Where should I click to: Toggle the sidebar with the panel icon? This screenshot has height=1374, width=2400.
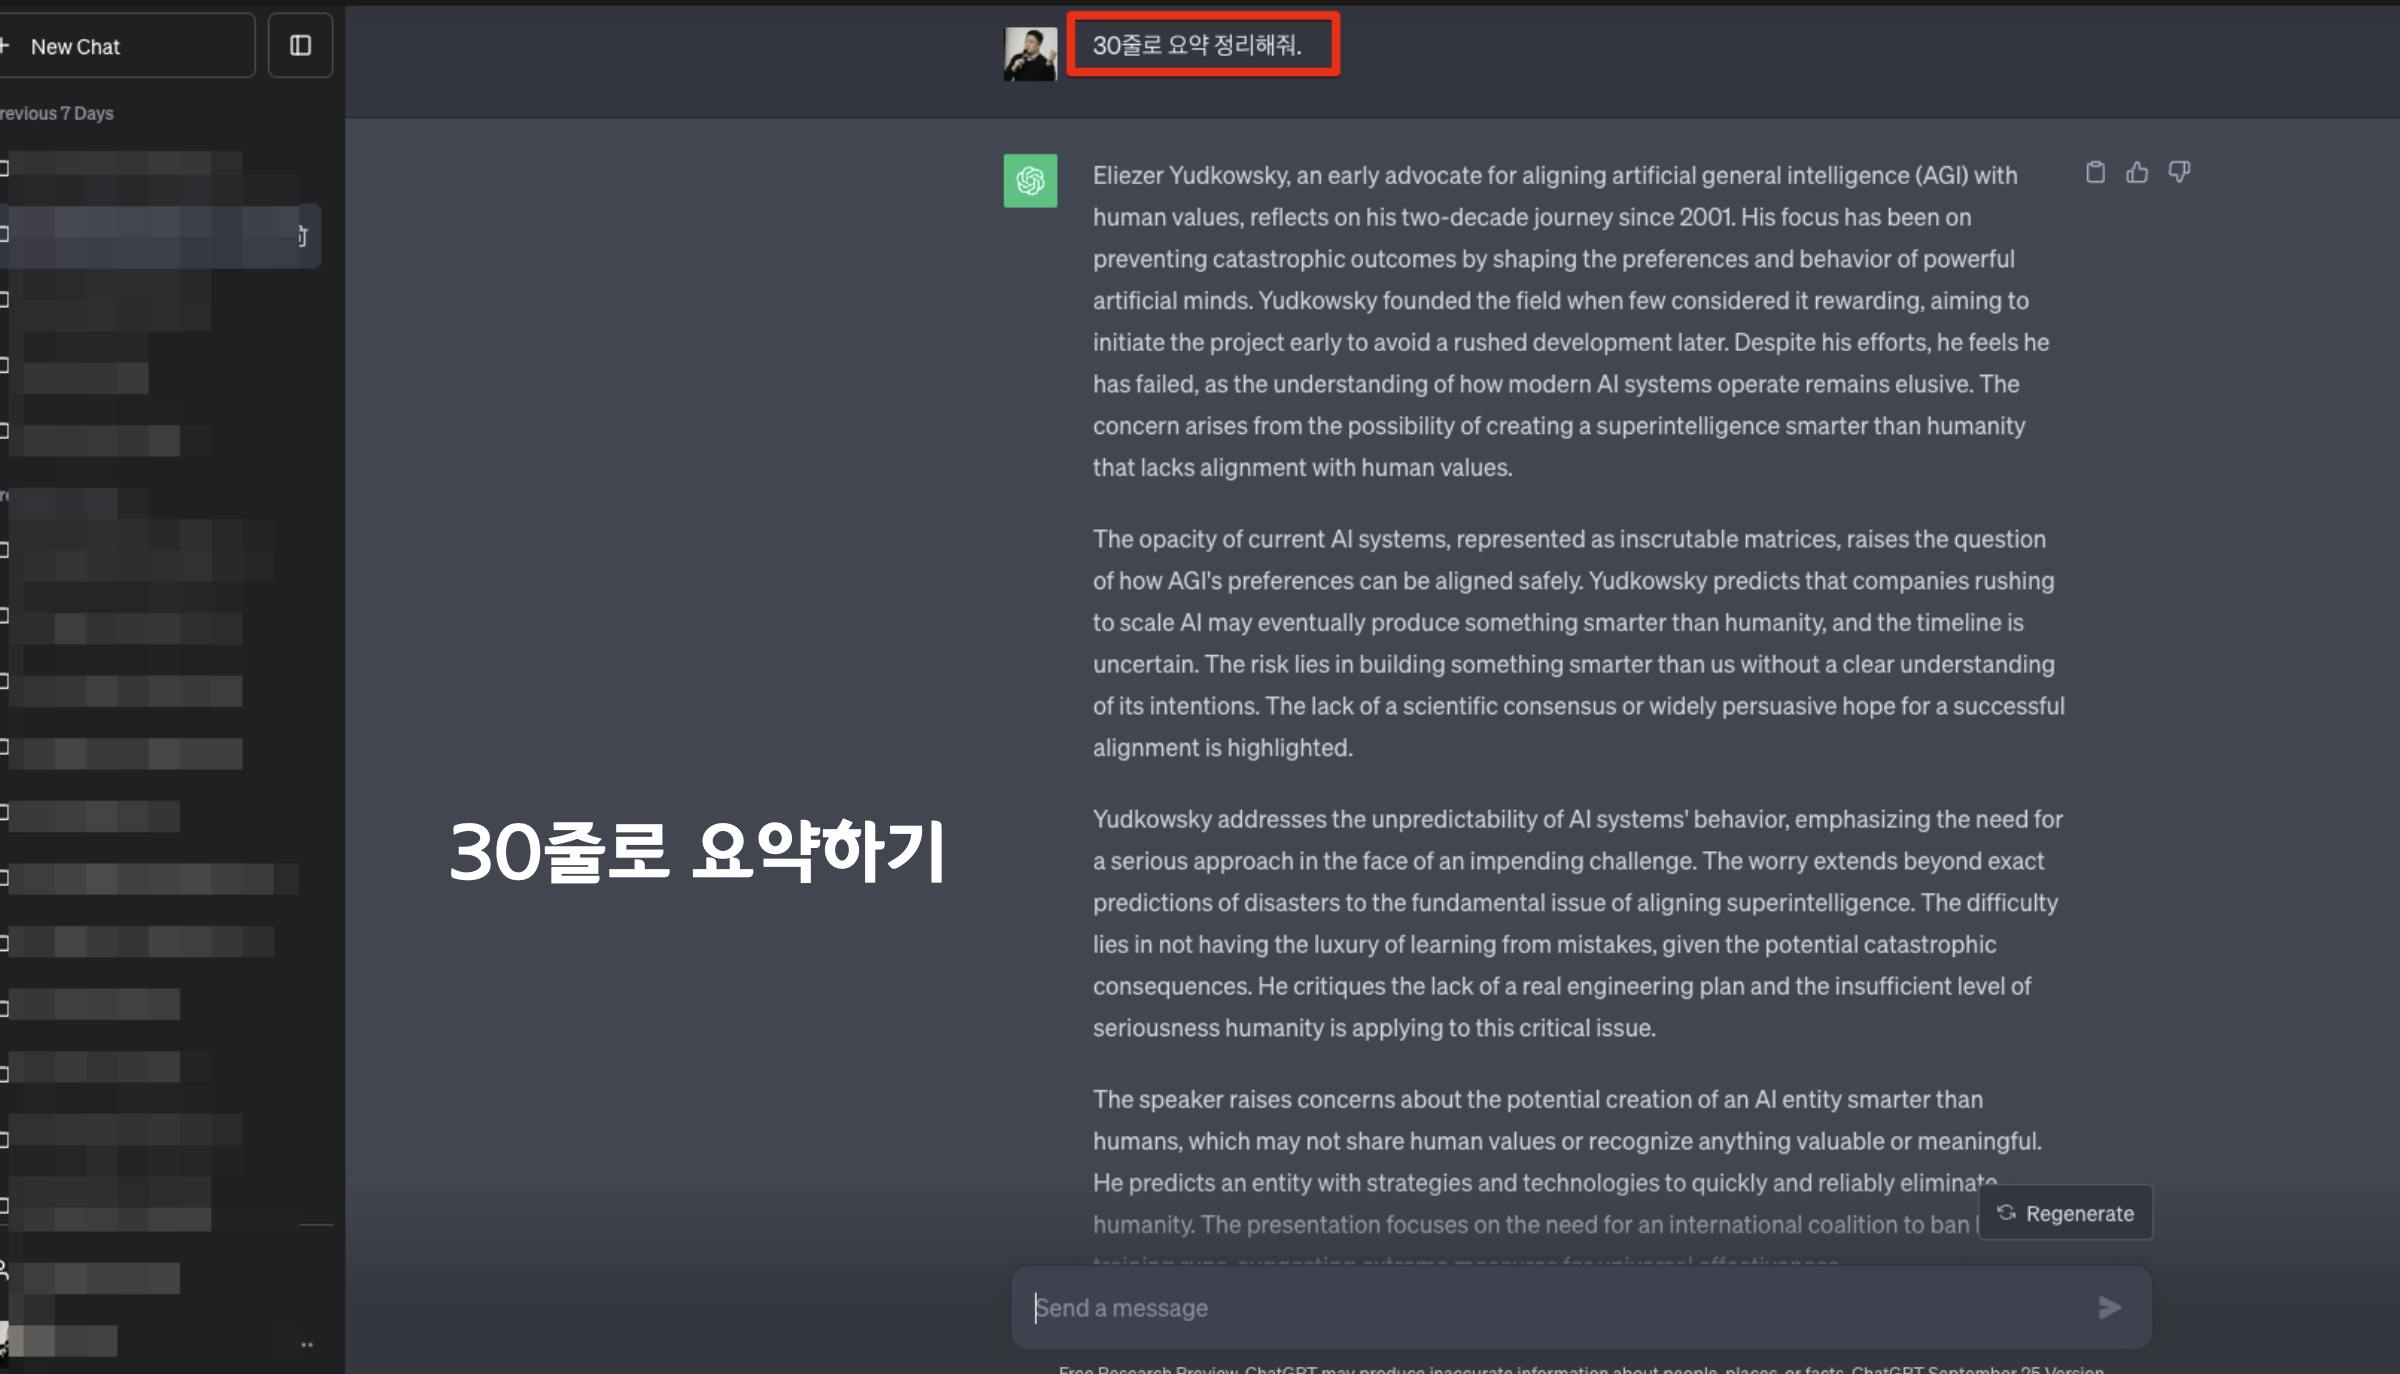click(300, 45)
